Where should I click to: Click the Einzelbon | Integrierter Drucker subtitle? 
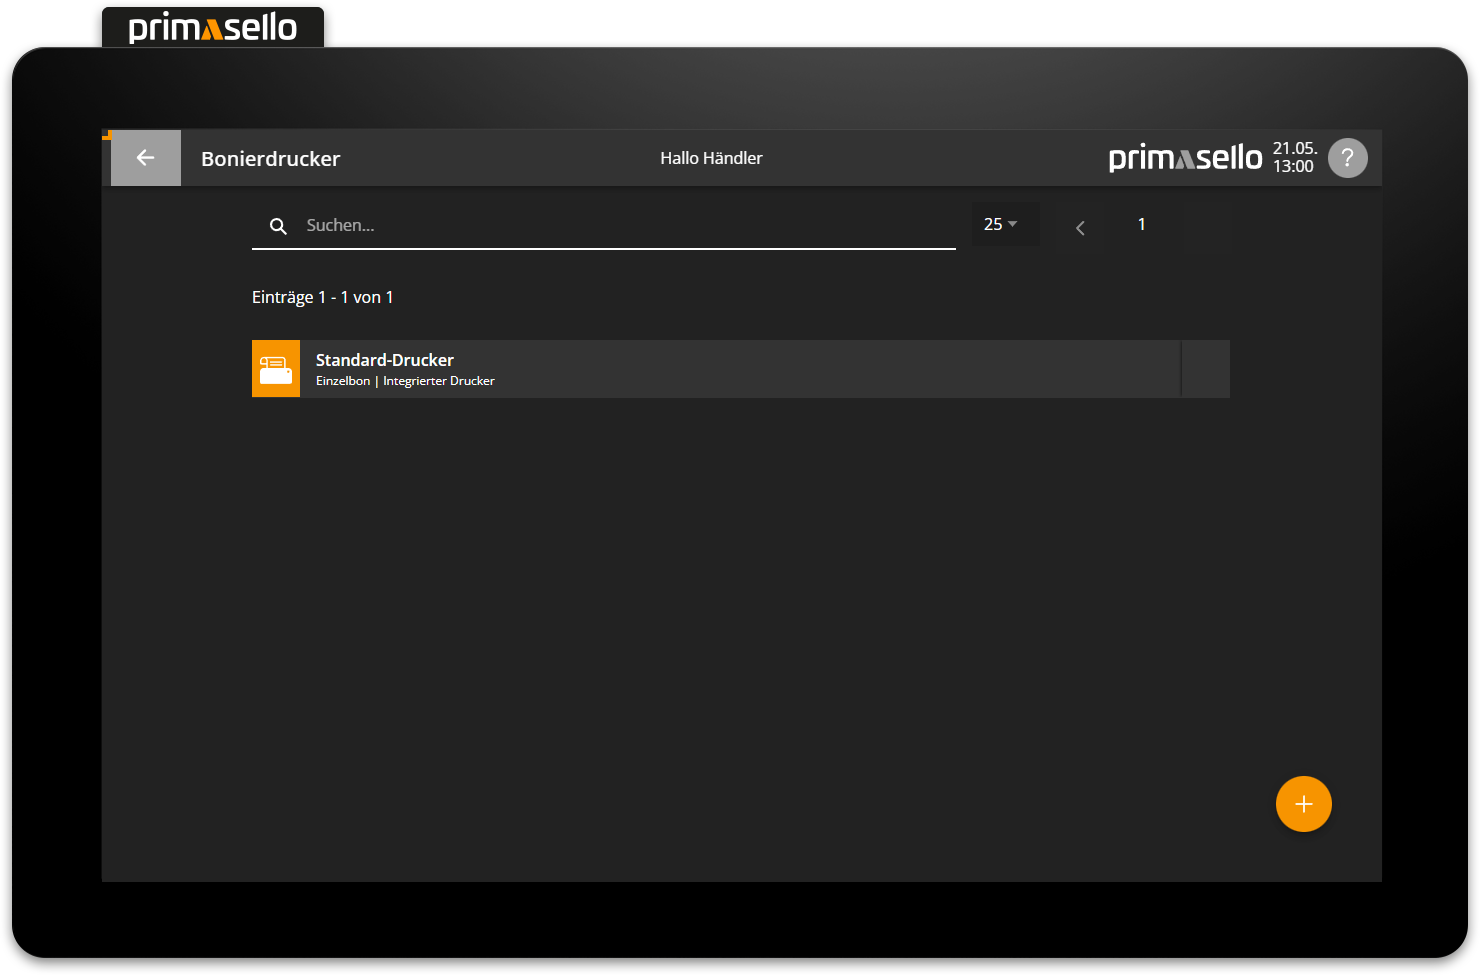pos(405,381)
